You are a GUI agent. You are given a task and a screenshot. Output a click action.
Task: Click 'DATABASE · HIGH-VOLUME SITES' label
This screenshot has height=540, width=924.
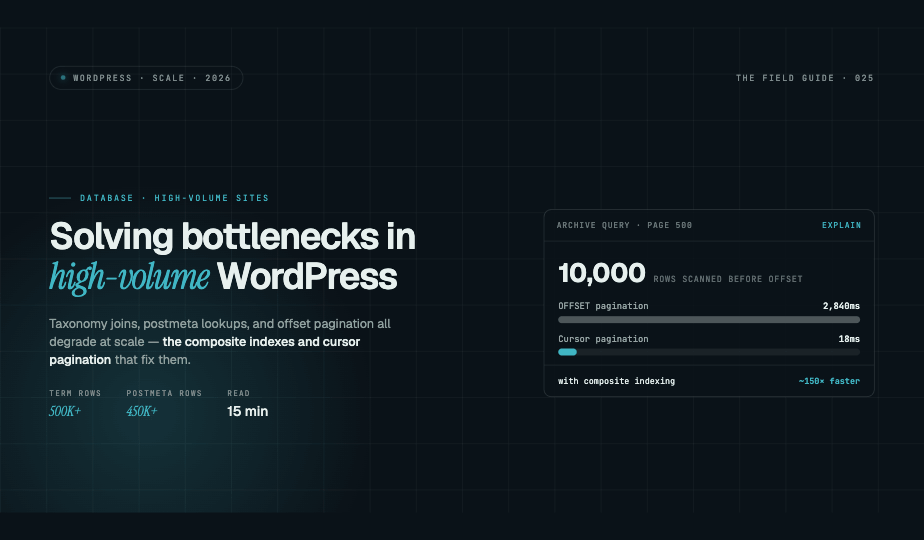pyautogui.click(x=174, y=198)
